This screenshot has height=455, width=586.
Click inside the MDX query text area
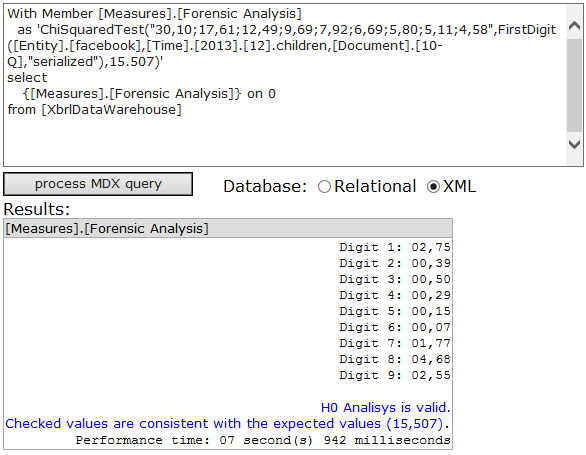click(x=285, y=85)
